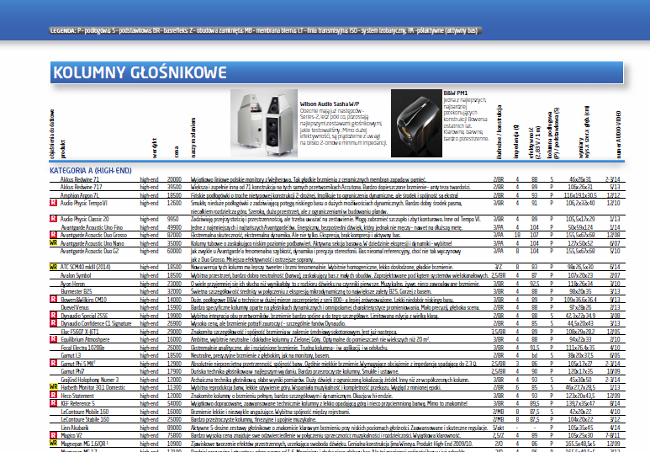650x452 pixels.
Task: Select the R badge beside Equilibrium Atmosphere
Action: point(53,339)
